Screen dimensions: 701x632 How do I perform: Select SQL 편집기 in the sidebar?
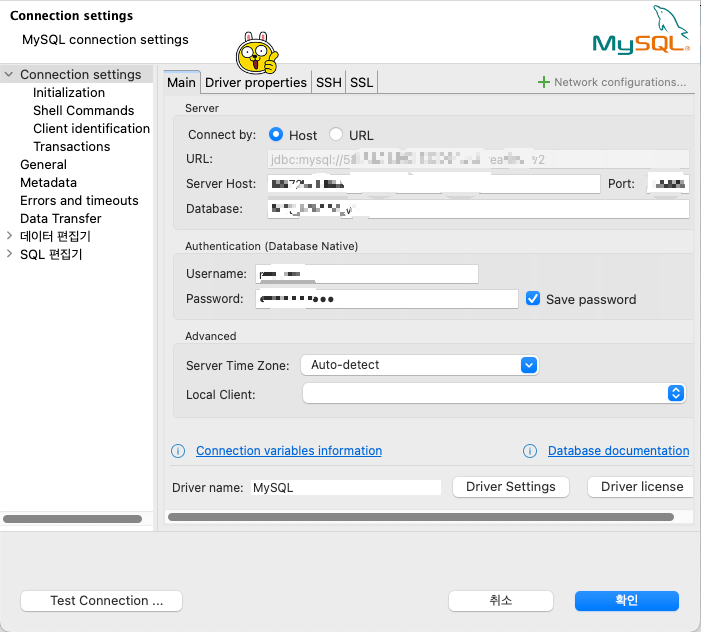(51, 254)
